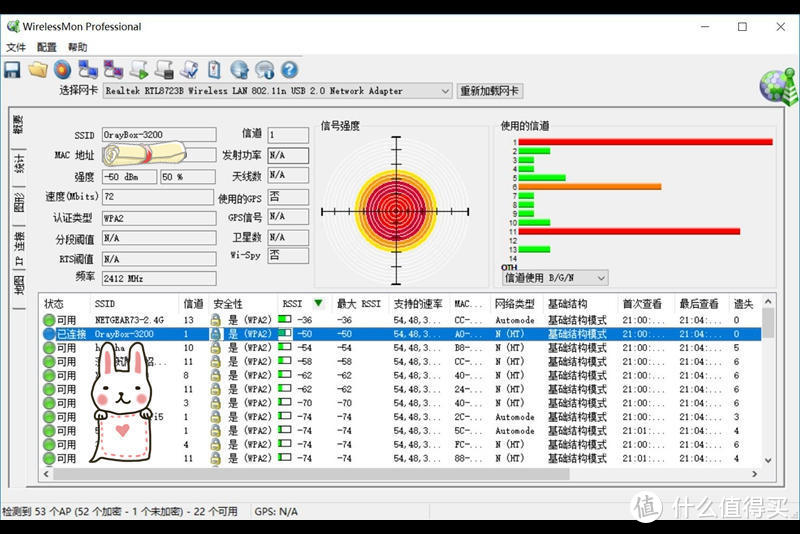Switch to the 图形 side tab

pos(18,202)
